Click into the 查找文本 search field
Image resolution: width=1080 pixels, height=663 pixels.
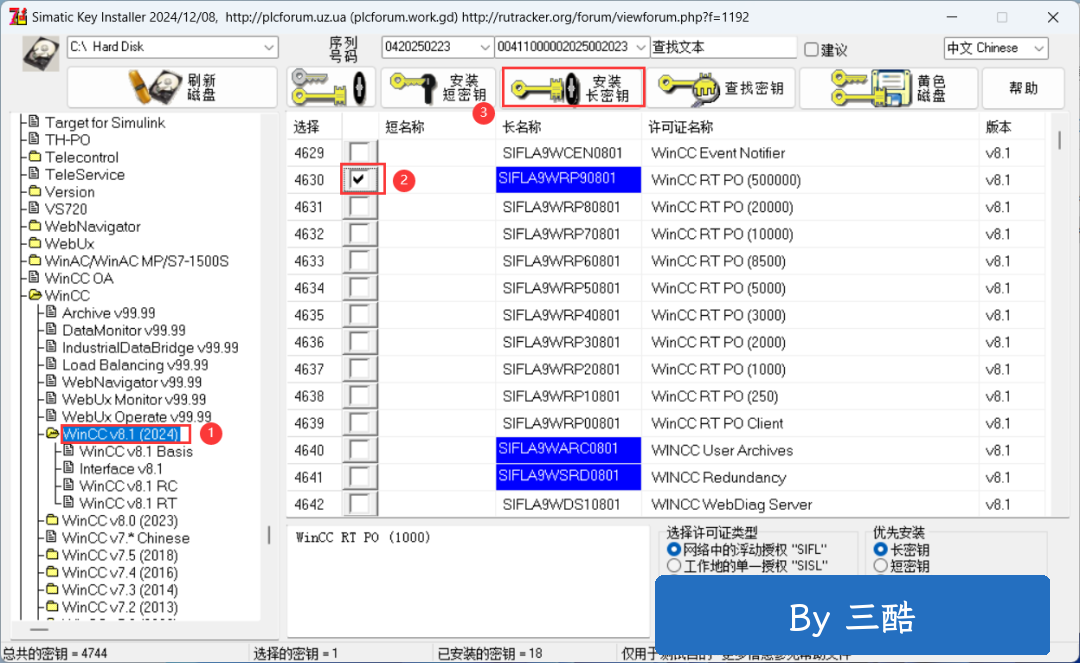pos(723,47)
